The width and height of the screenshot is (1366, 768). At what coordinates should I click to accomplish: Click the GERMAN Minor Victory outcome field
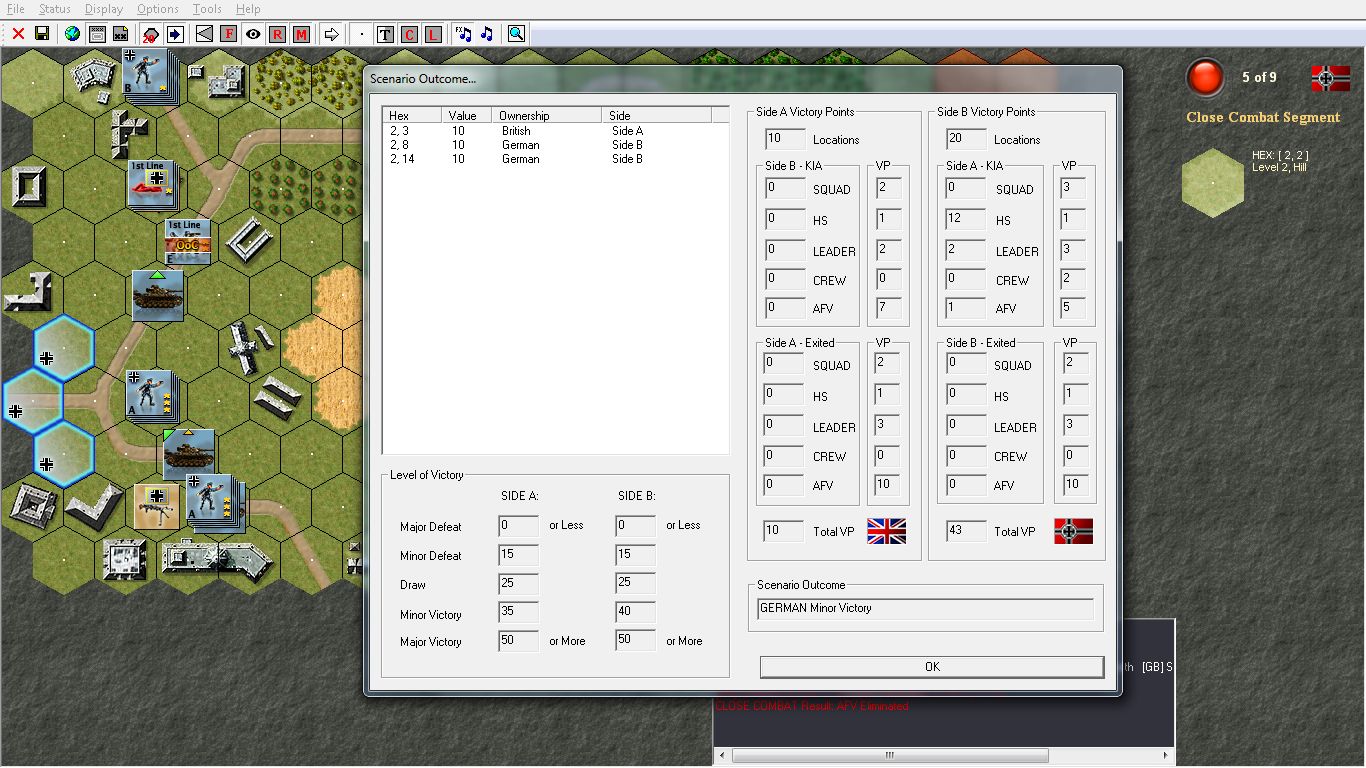pos(925,608)
